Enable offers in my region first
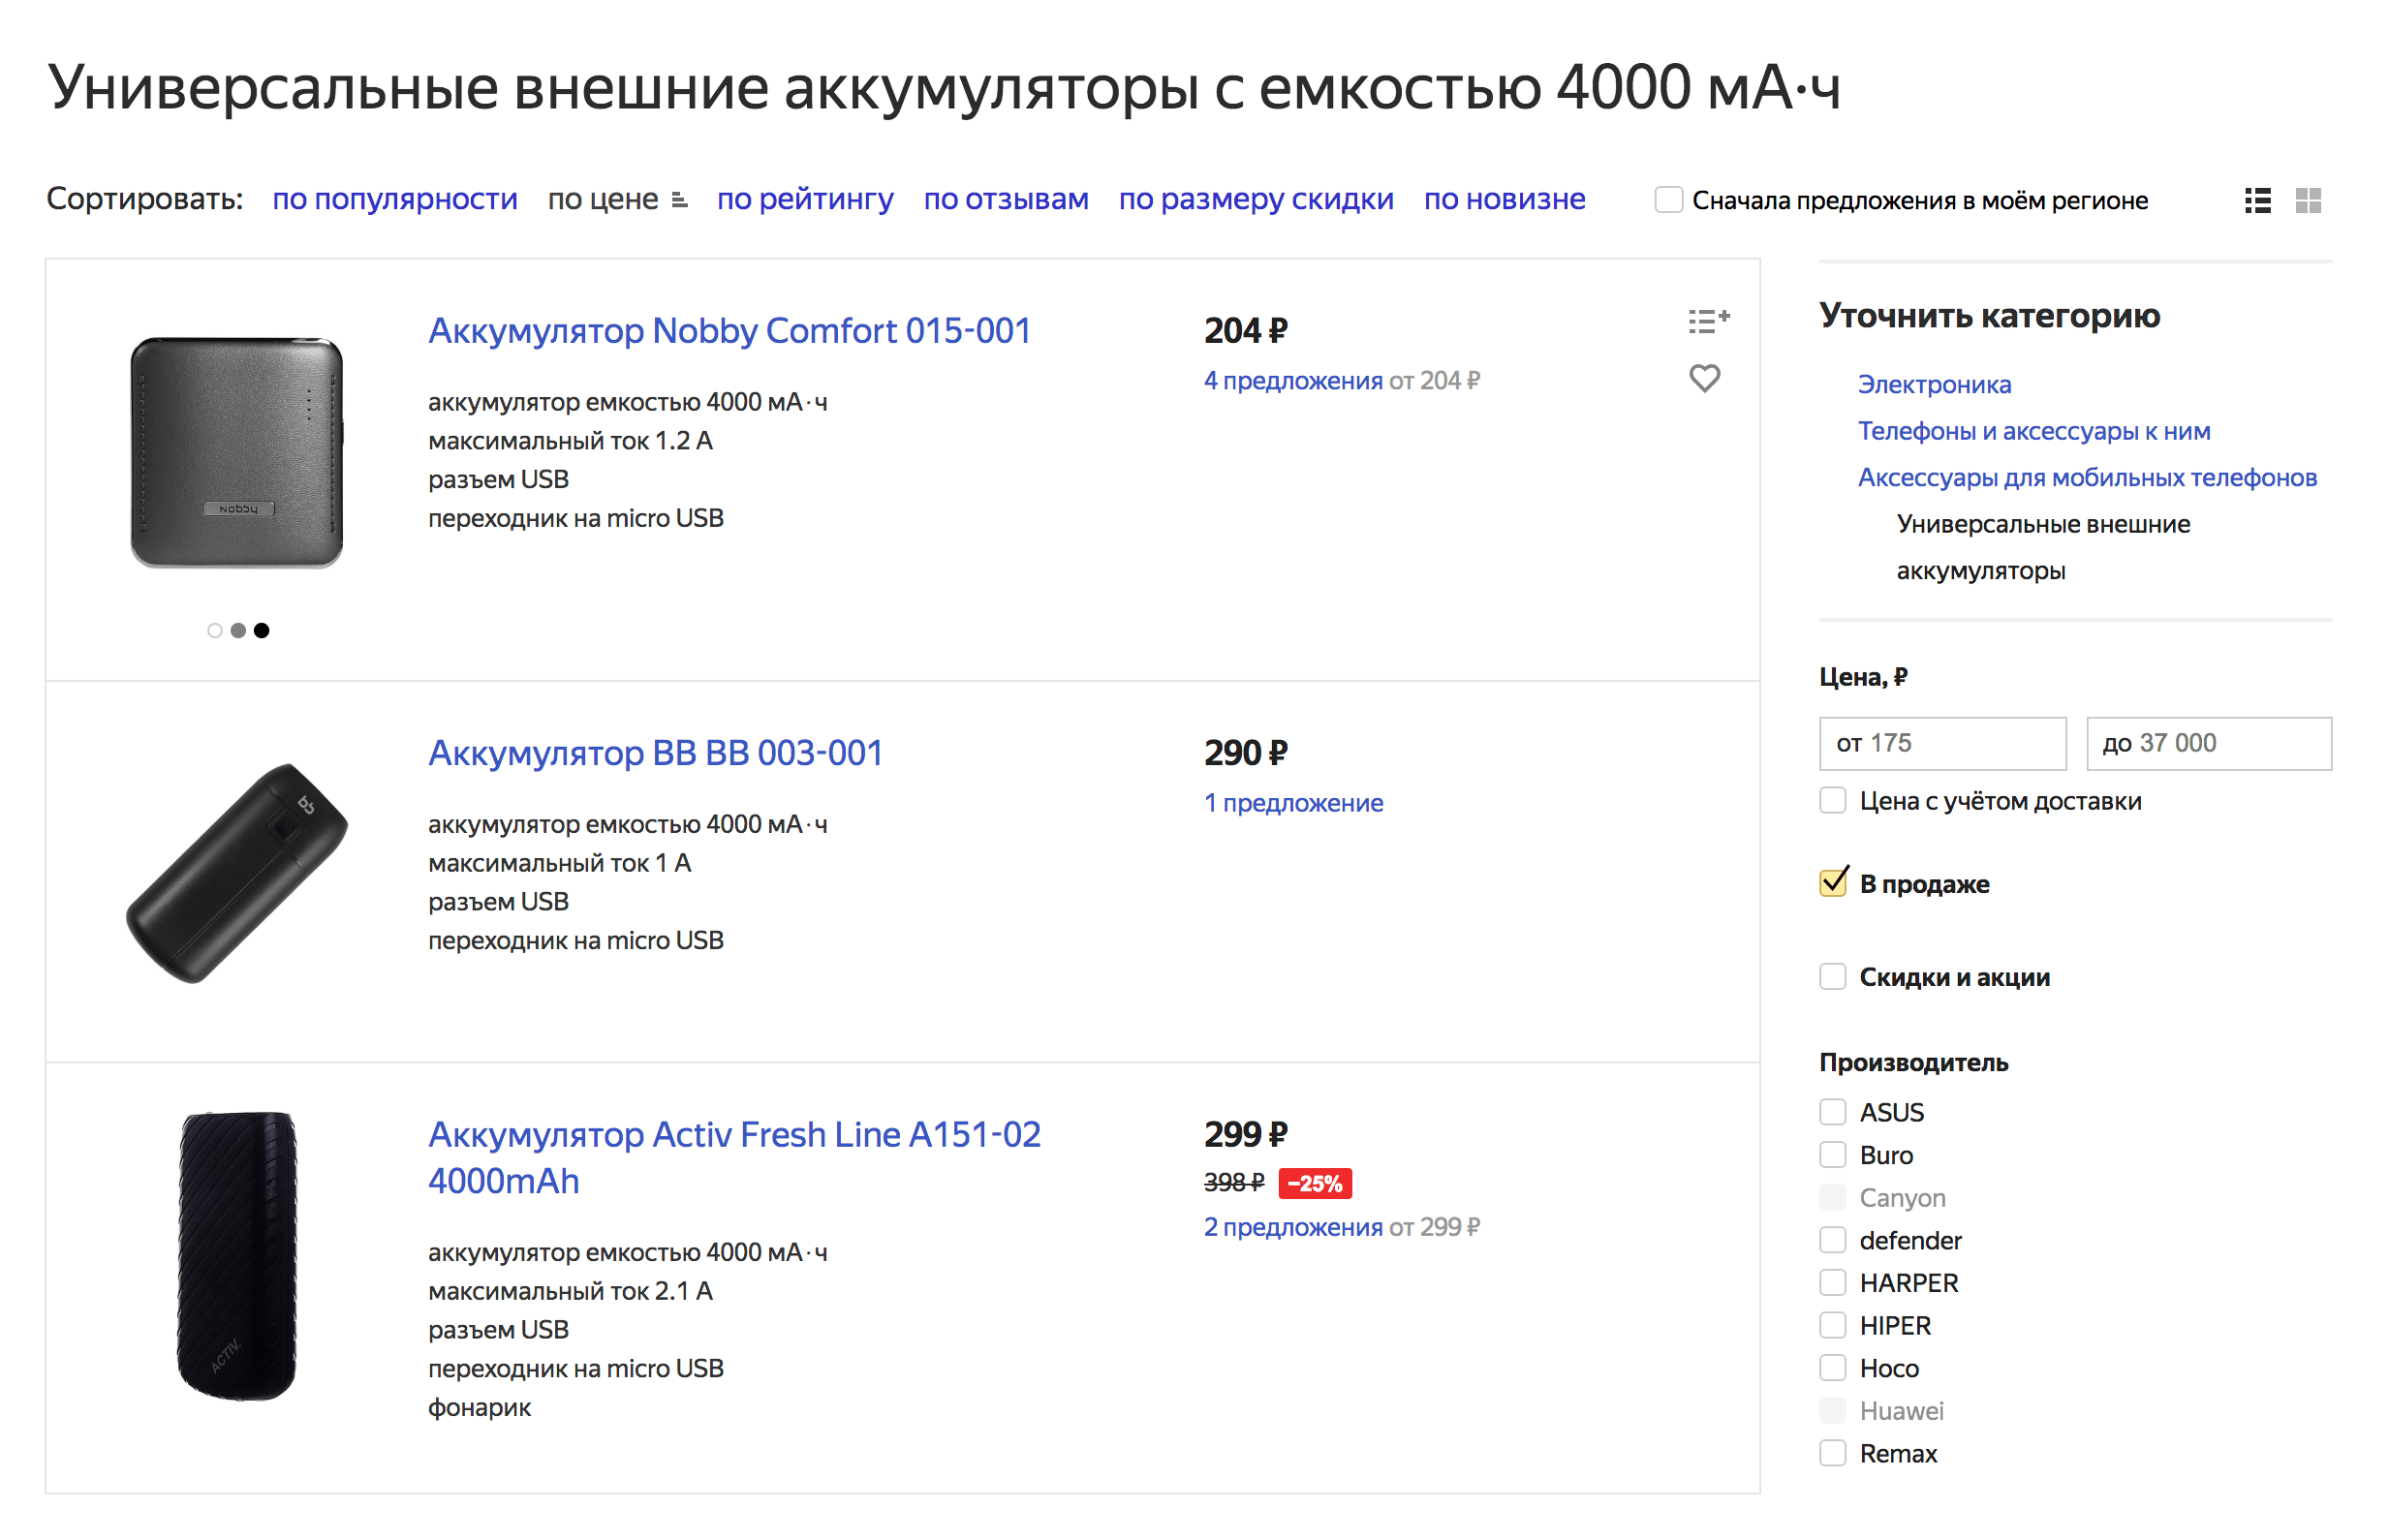The height and width of the screenshot is (1540, 2389). [1667, 199]
